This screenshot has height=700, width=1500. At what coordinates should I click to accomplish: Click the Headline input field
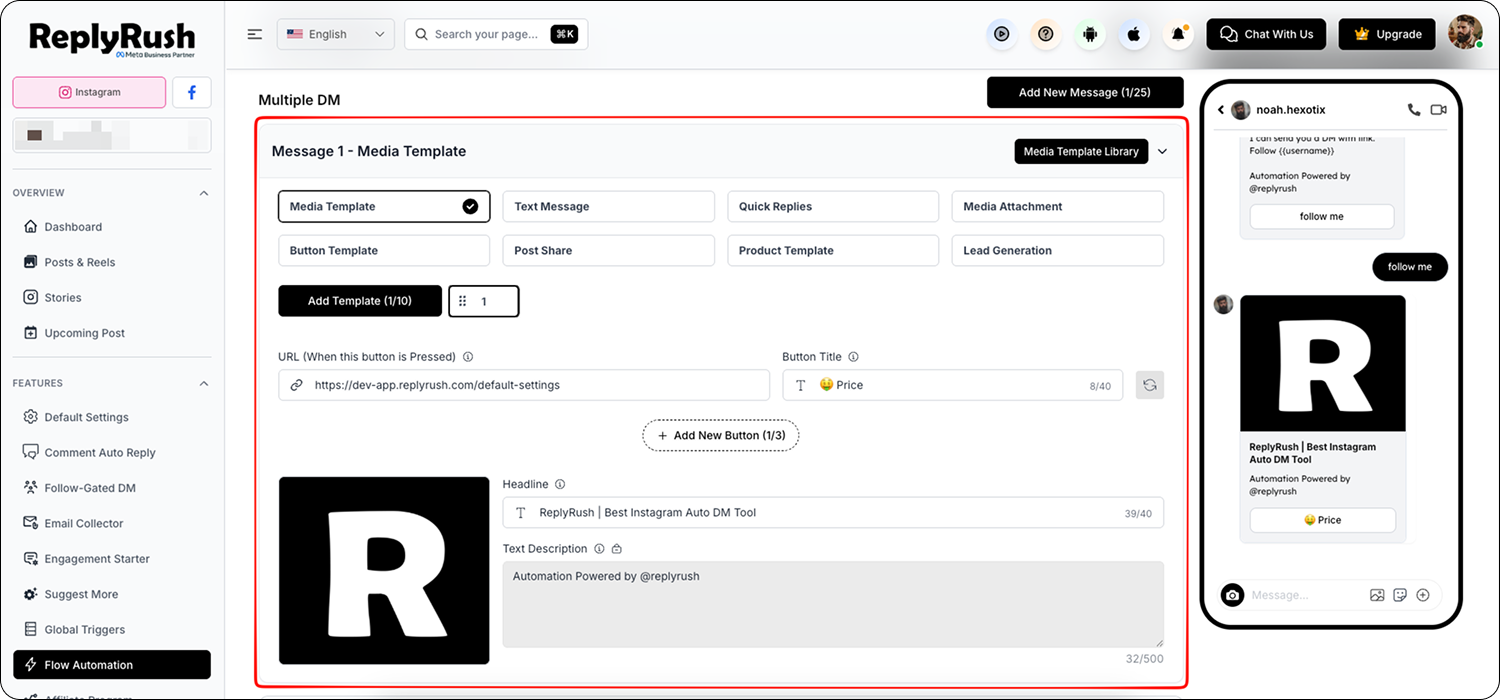[833, 513]
